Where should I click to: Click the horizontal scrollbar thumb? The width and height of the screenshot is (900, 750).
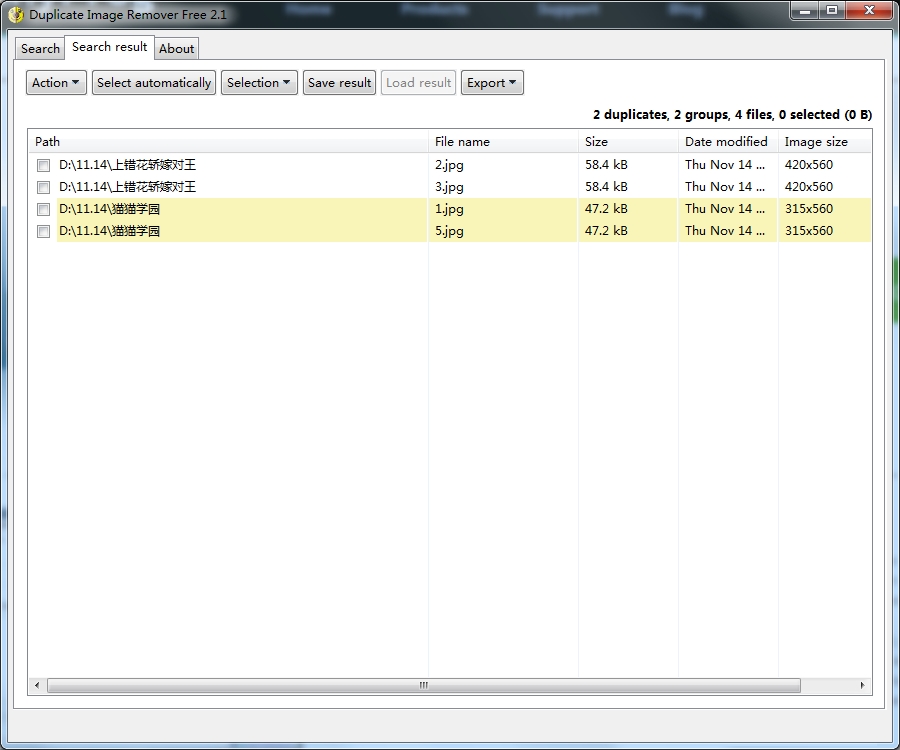coord(424,685)
